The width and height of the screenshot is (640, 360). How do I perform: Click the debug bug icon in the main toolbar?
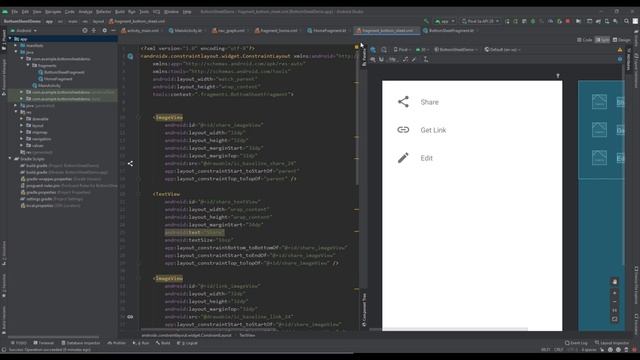(533, 21)
